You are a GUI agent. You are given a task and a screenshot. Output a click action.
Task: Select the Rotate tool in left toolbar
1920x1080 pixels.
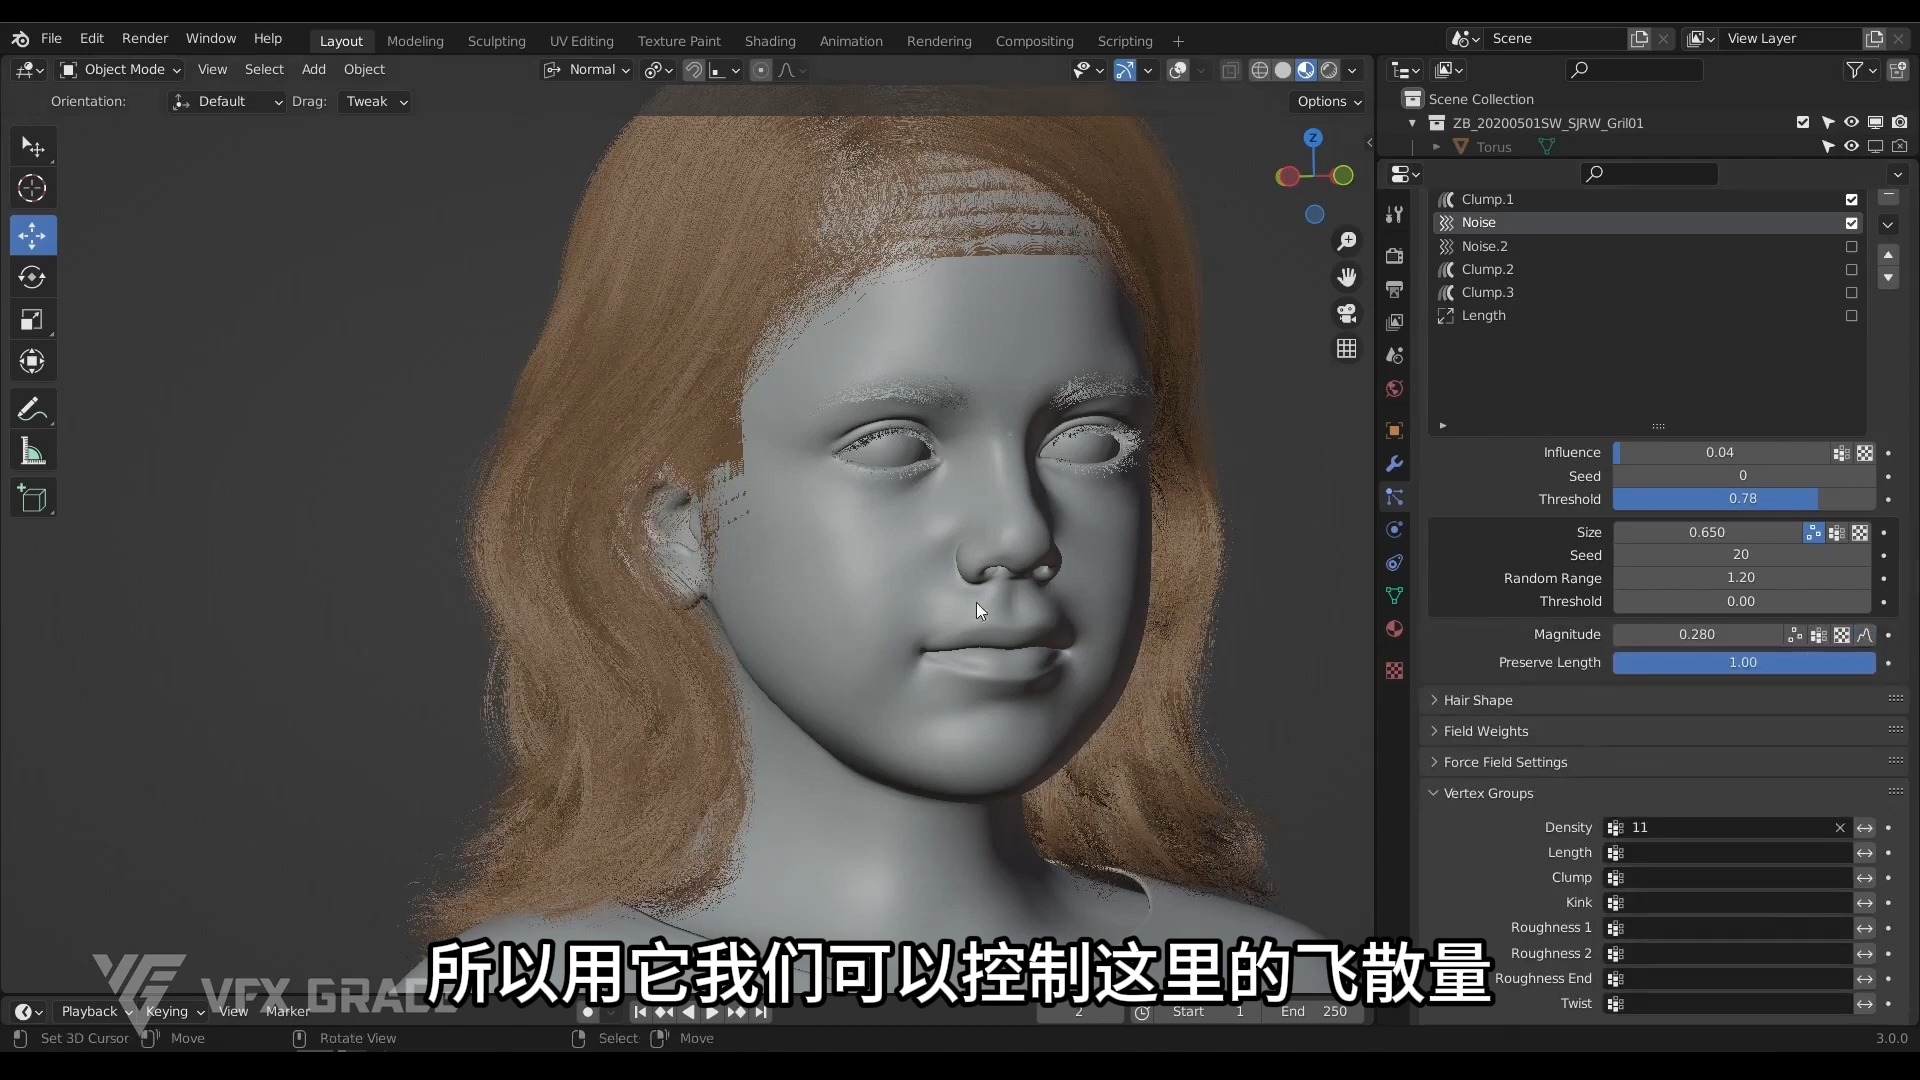[x=32, y=277]
